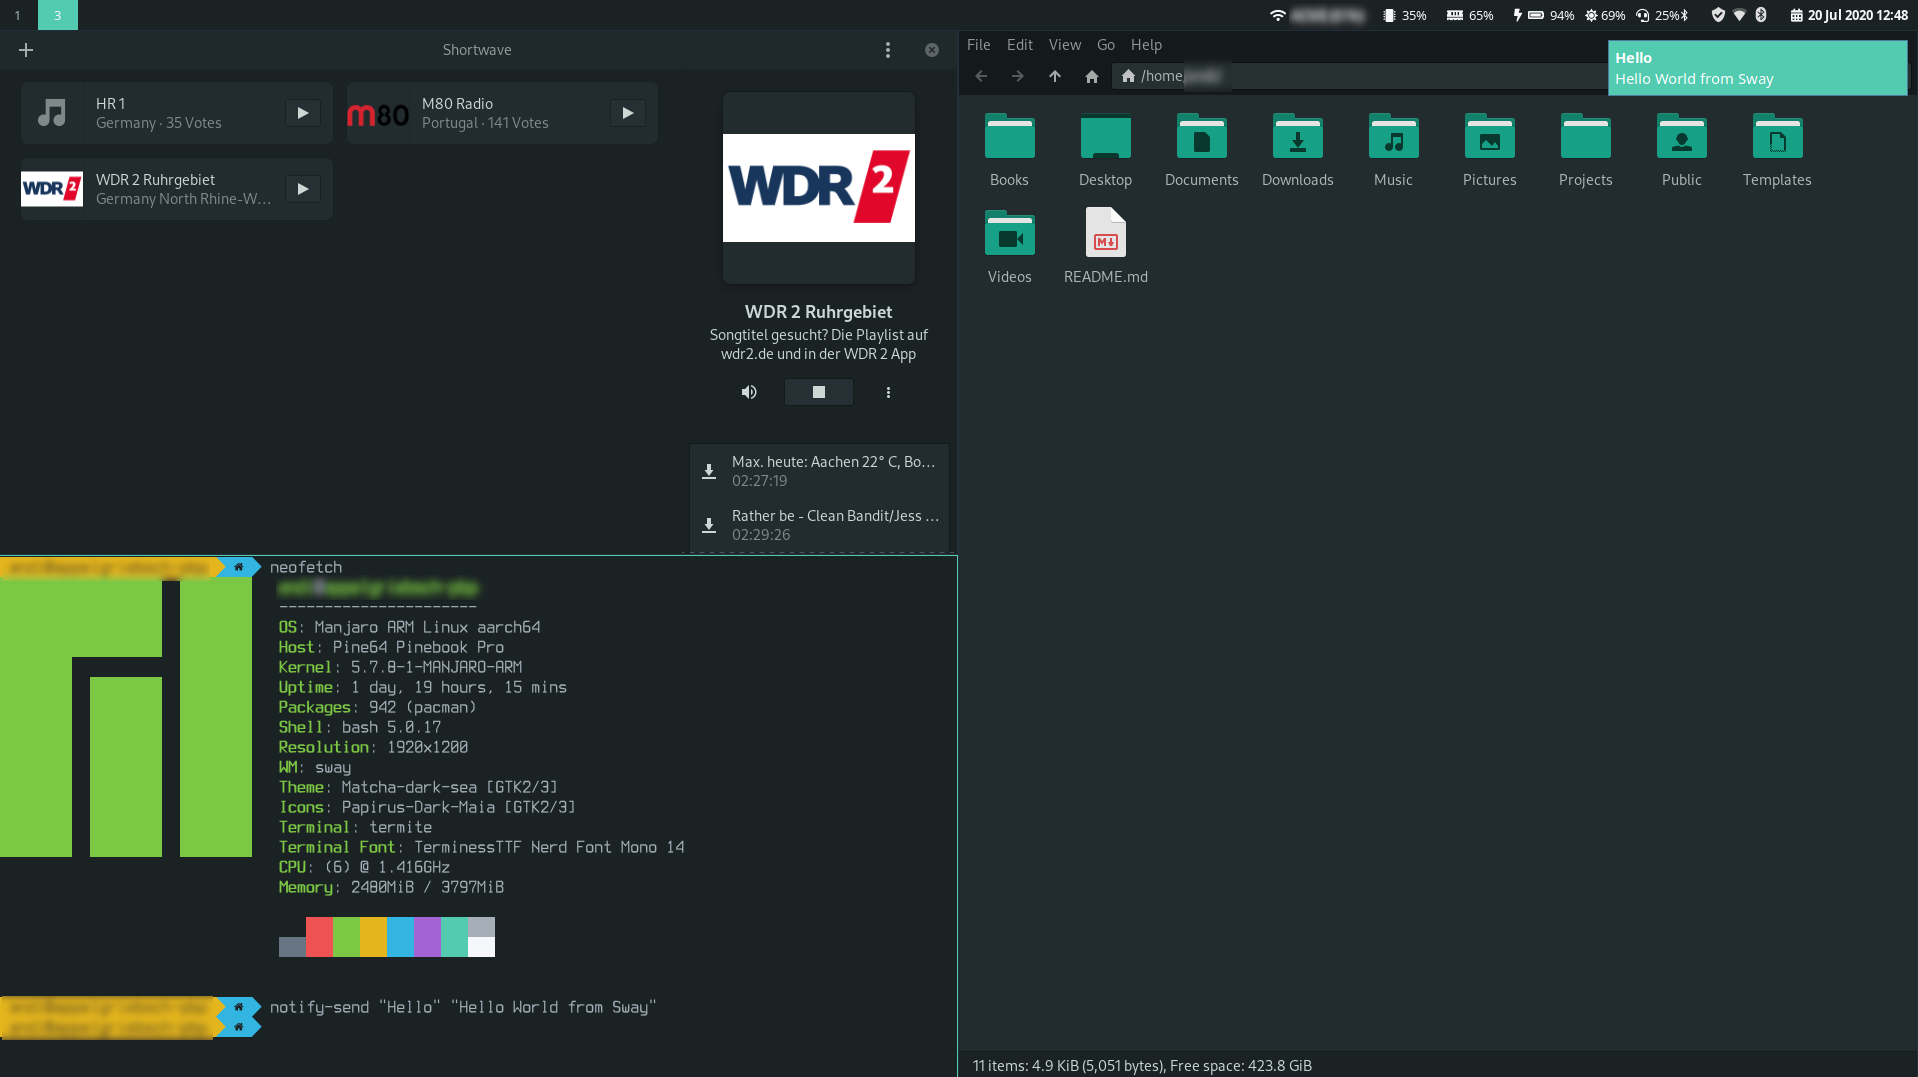Switch to workspace 3

coord(58,15)
